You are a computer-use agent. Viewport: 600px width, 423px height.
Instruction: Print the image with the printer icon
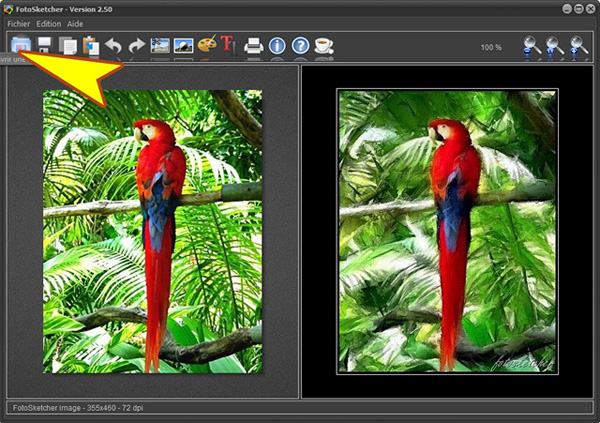254,45
